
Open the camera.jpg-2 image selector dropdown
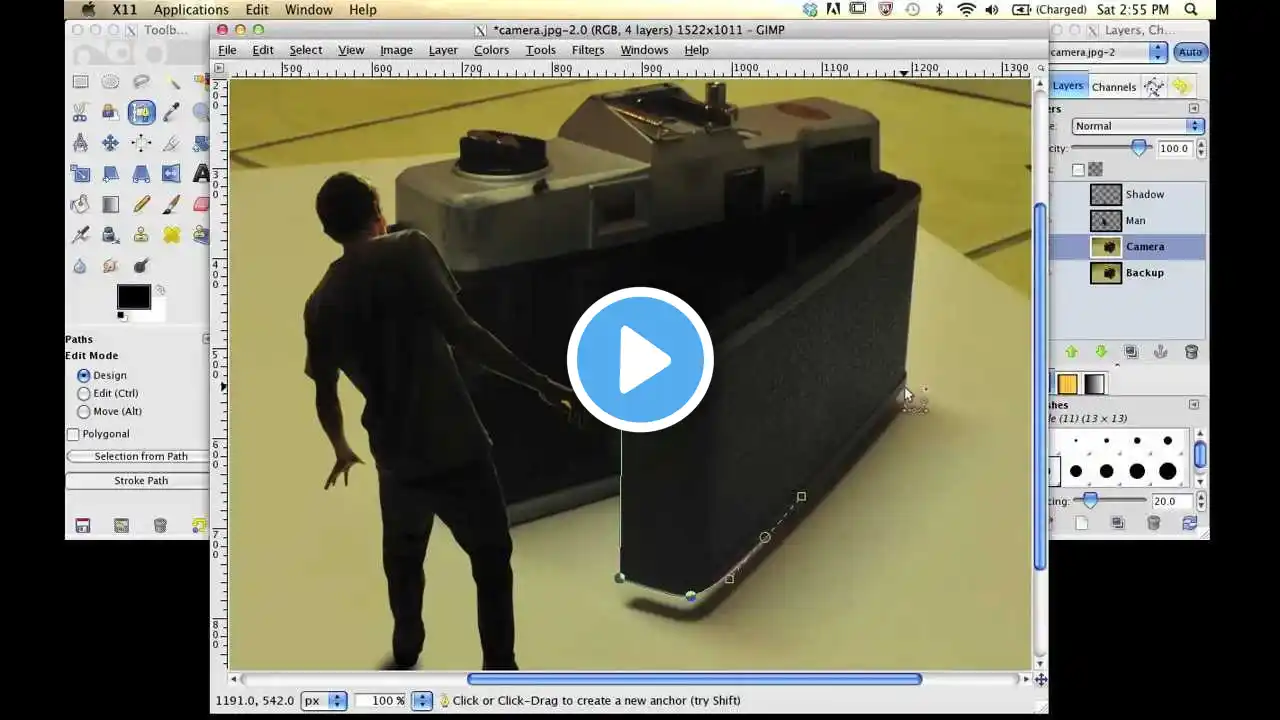pos(1107,52)
